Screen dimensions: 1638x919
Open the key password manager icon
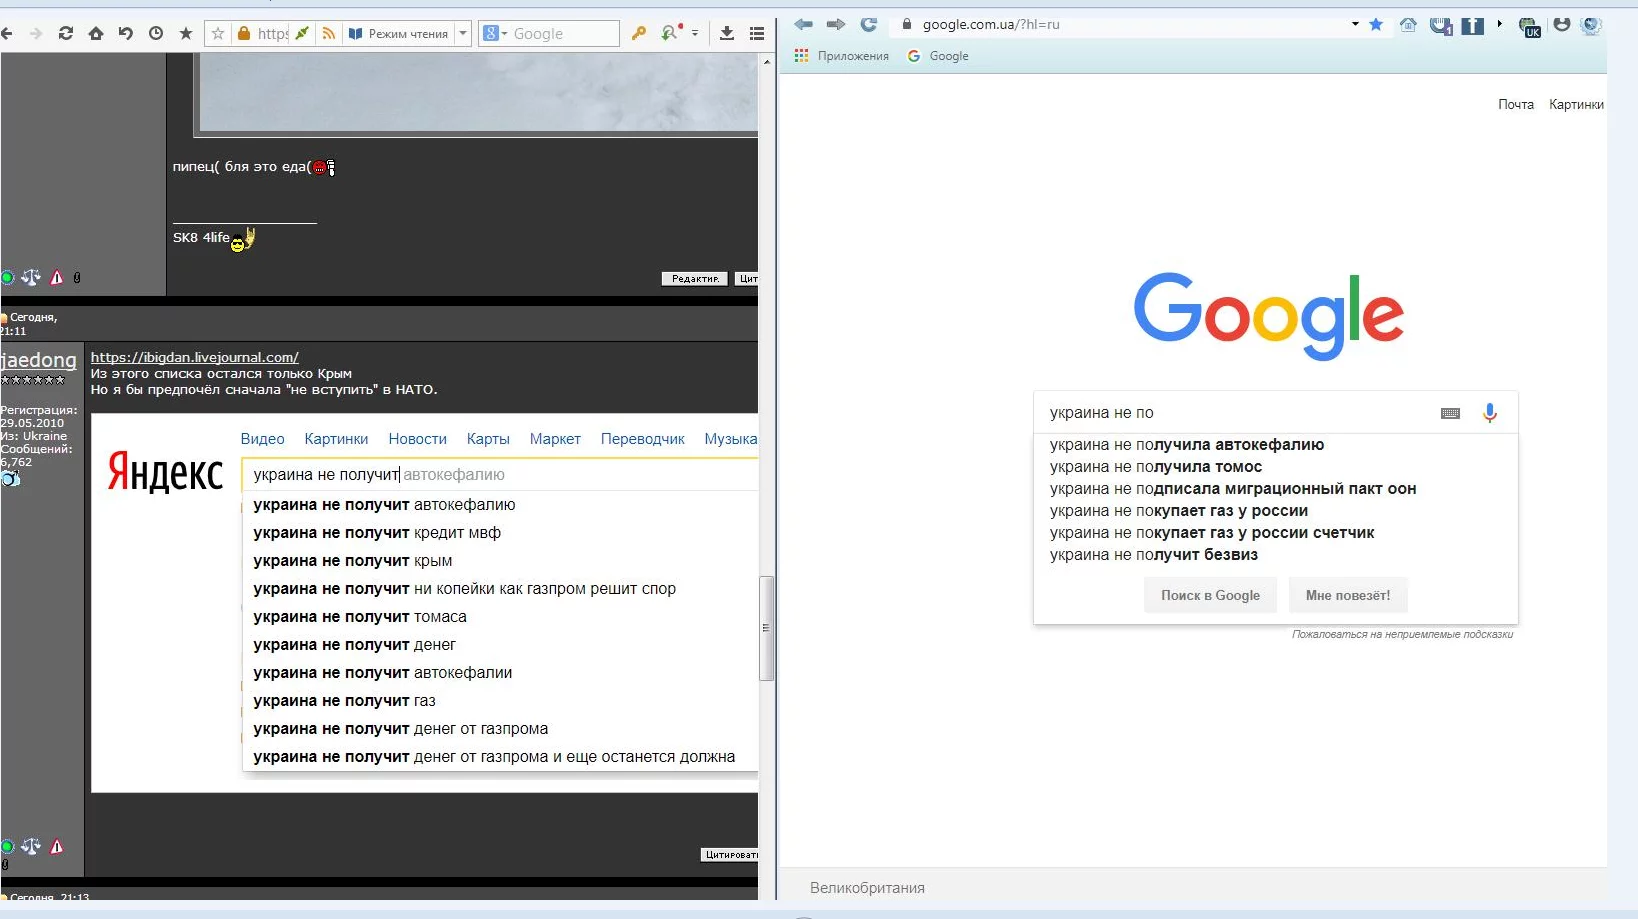(639, 34)
